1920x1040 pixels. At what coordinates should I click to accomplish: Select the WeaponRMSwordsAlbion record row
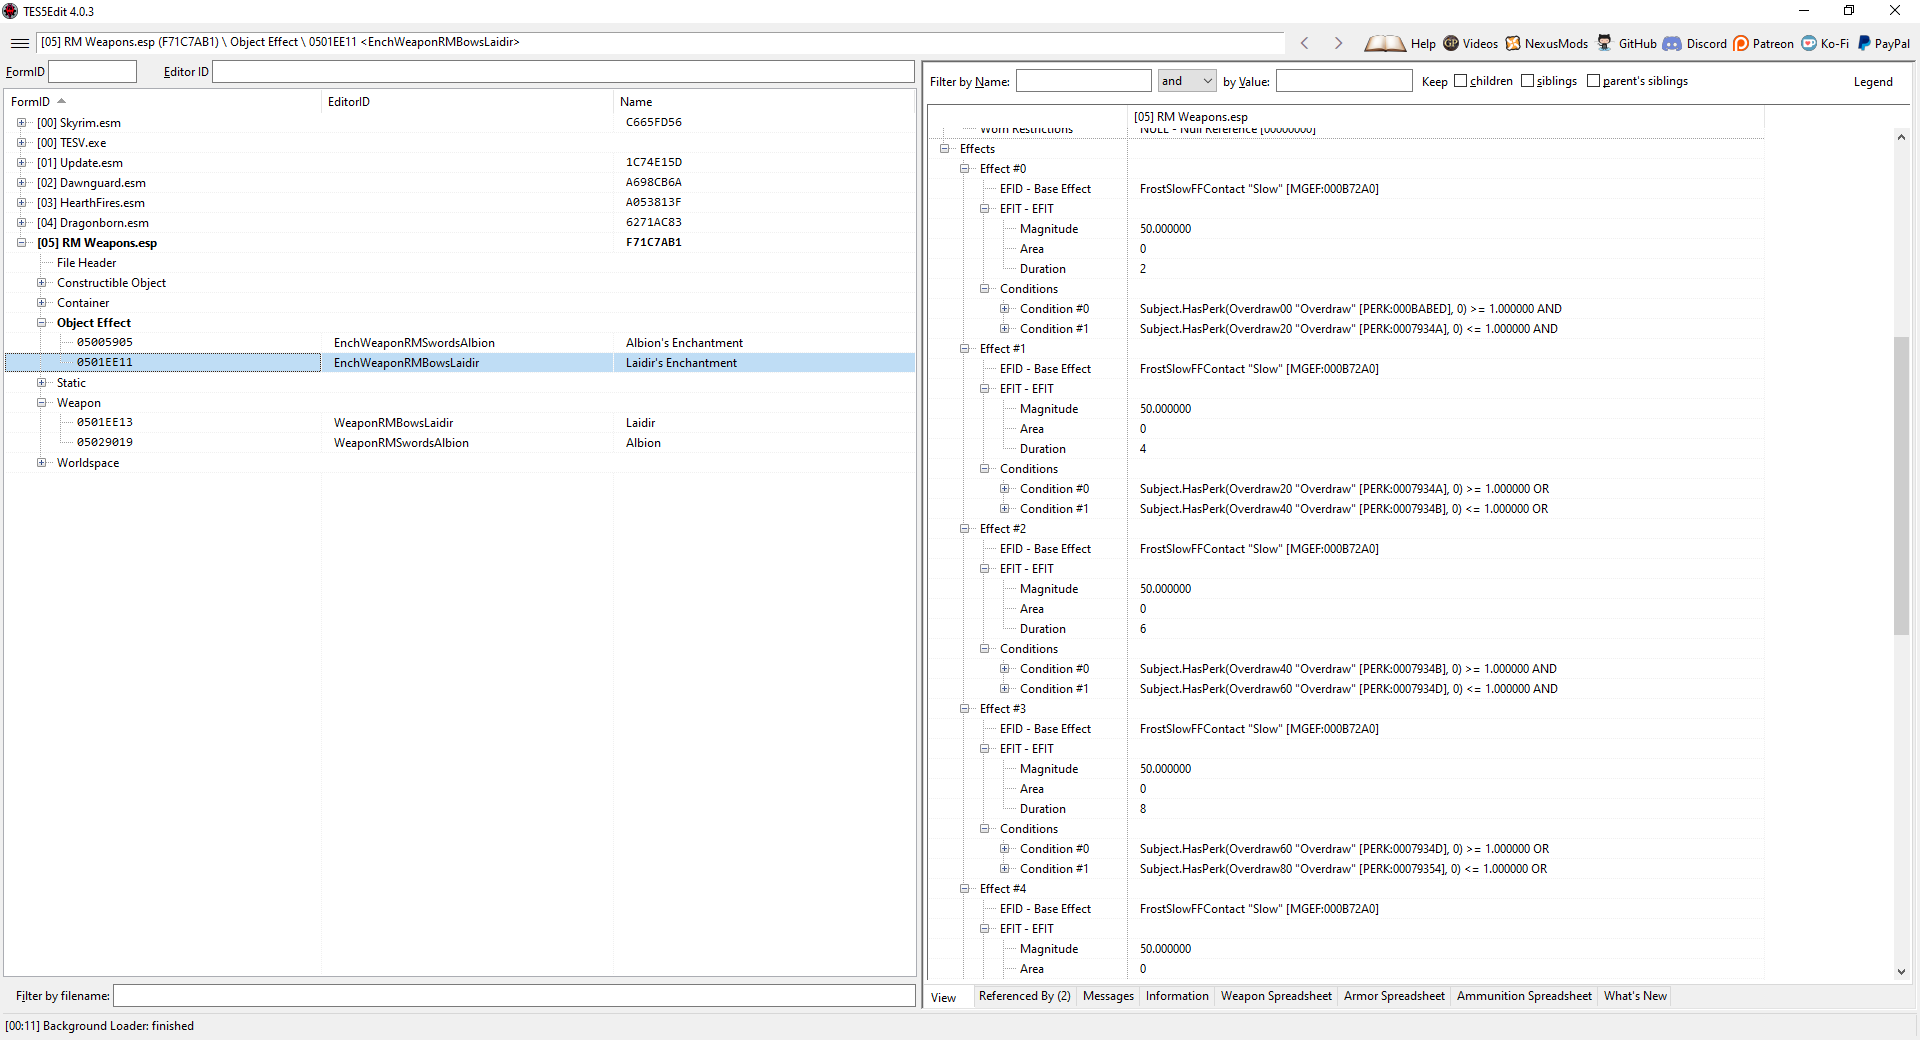coord(400,443)
